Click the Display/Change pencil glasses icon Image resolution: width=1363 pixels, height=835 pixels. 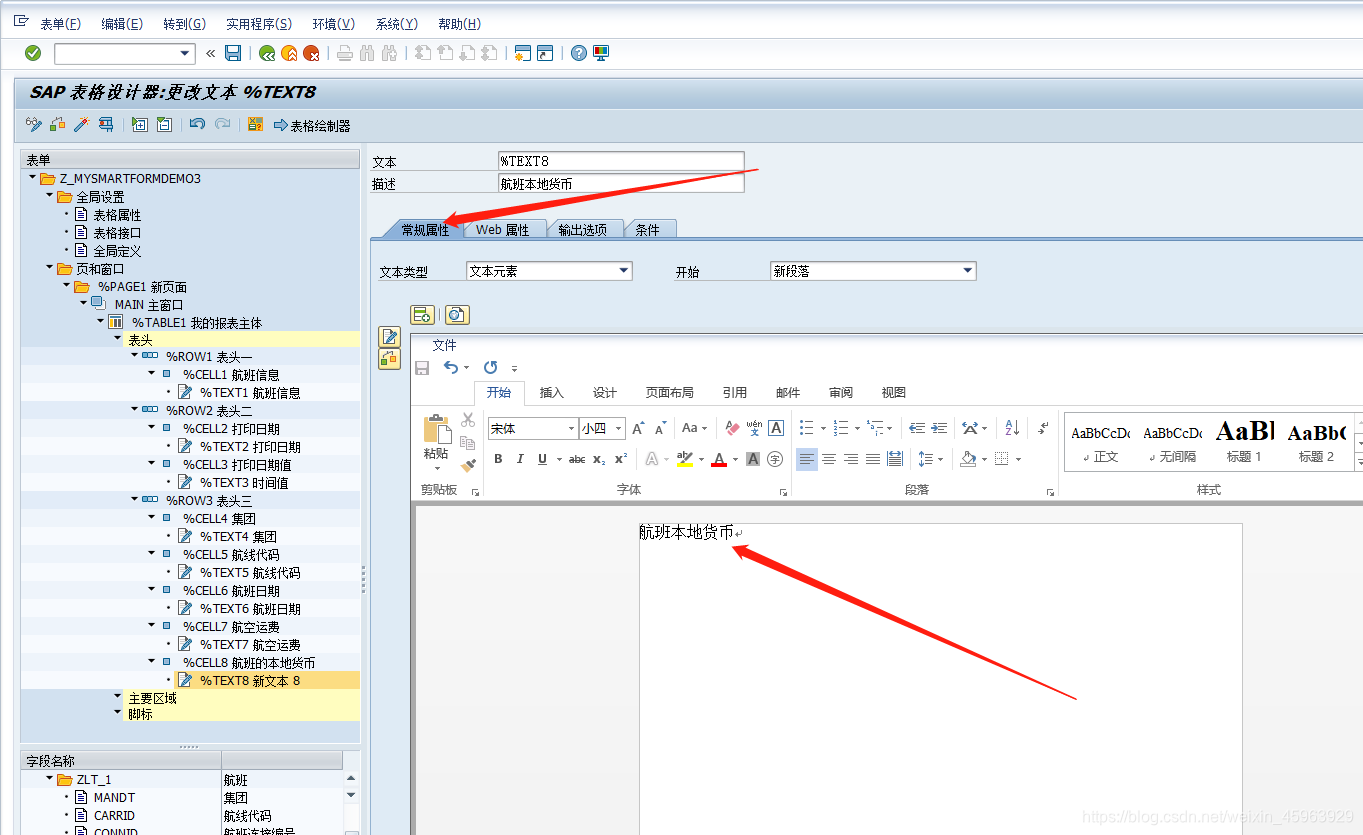(x=33, y=125)
